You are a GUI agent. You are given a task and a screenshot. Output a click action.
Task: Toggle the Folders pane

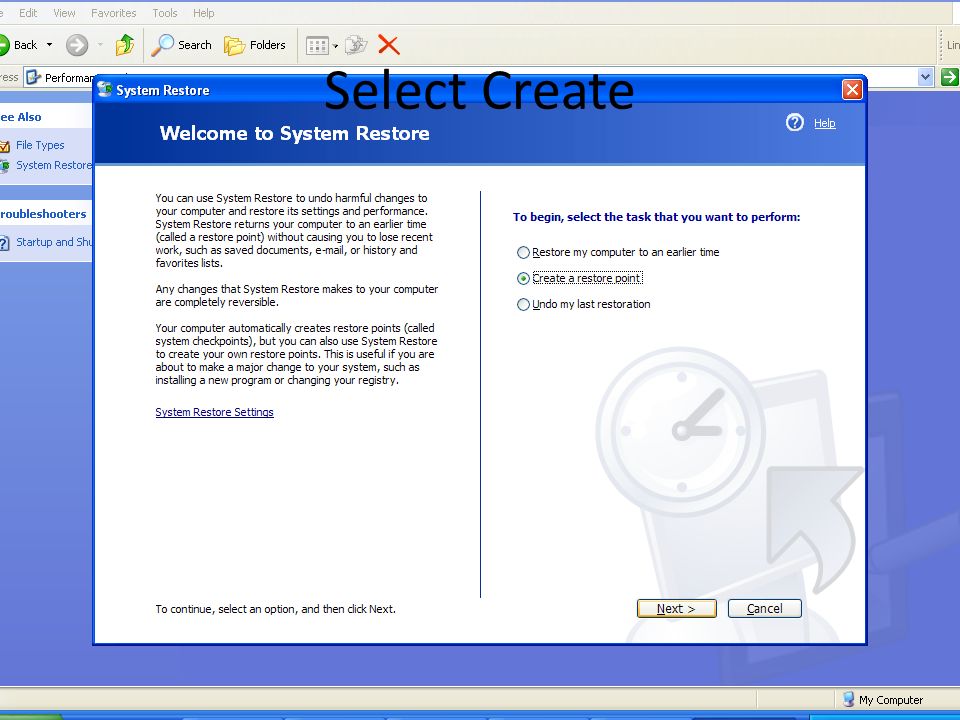255,45
